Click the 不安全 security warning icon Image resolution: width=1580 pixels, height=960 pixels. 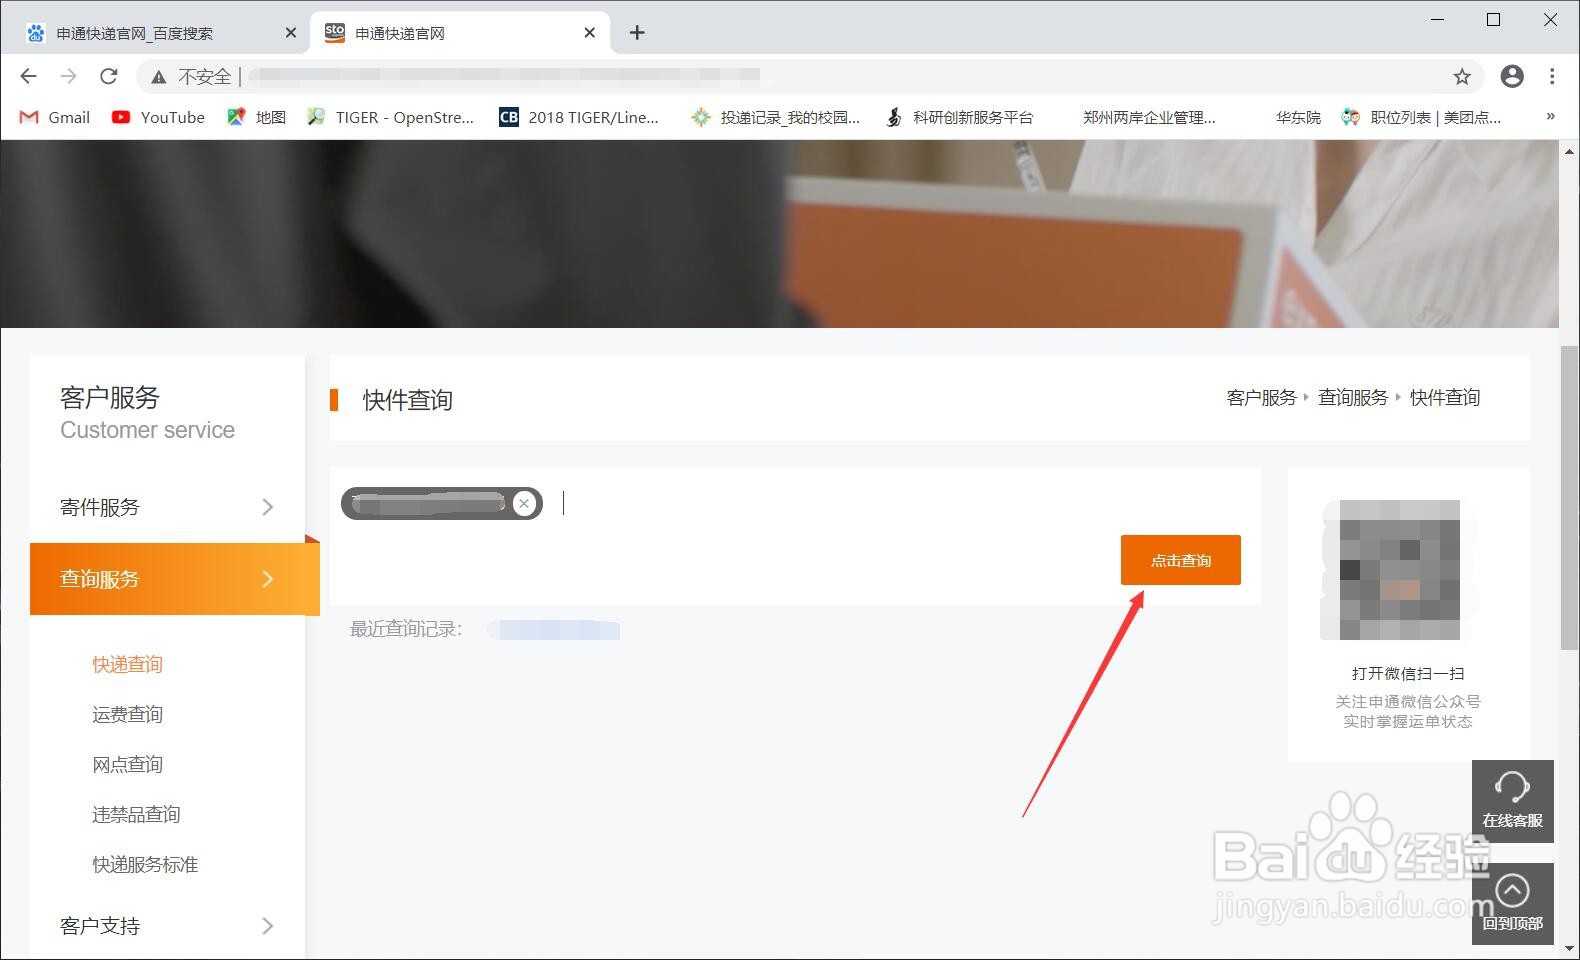click(x=158, y=77)
